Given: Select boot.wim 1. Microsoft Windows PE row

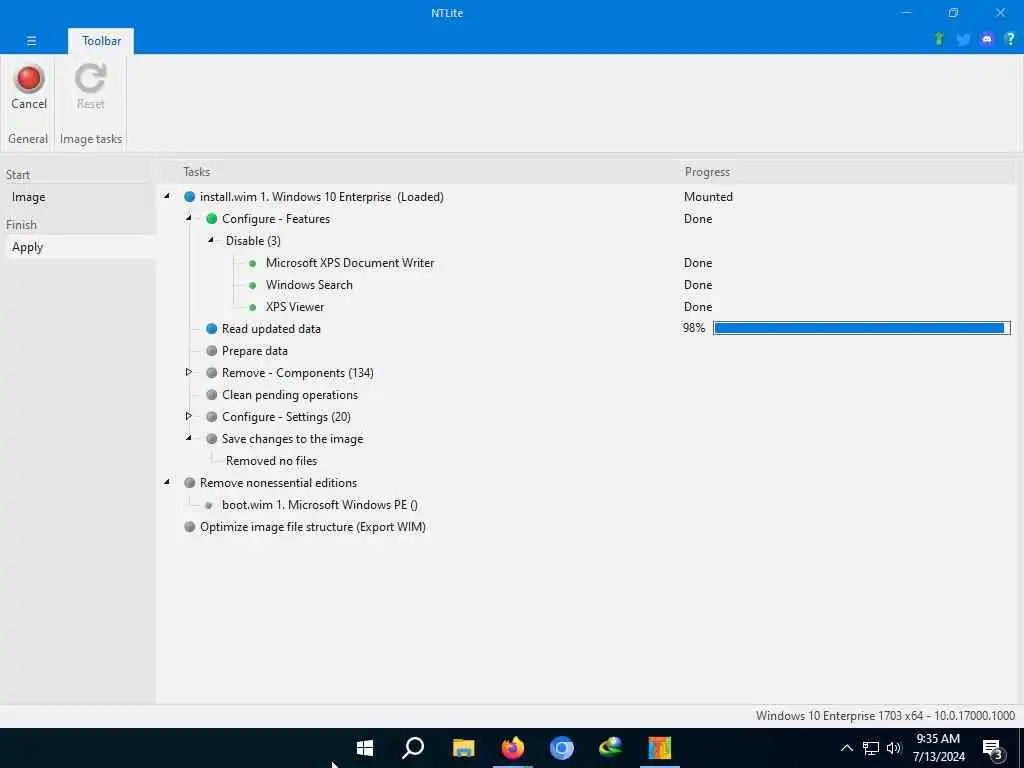Looking at the screenshot, I should (320, 505).
